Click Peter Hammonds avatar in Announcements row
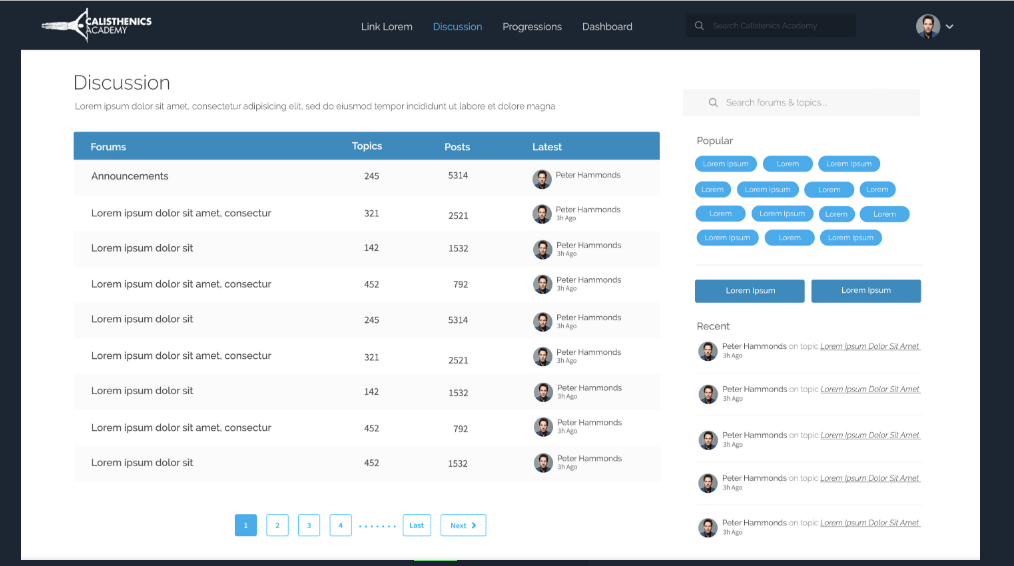Viewport: 1014px width, 566px height. click(x=542, y=179)
